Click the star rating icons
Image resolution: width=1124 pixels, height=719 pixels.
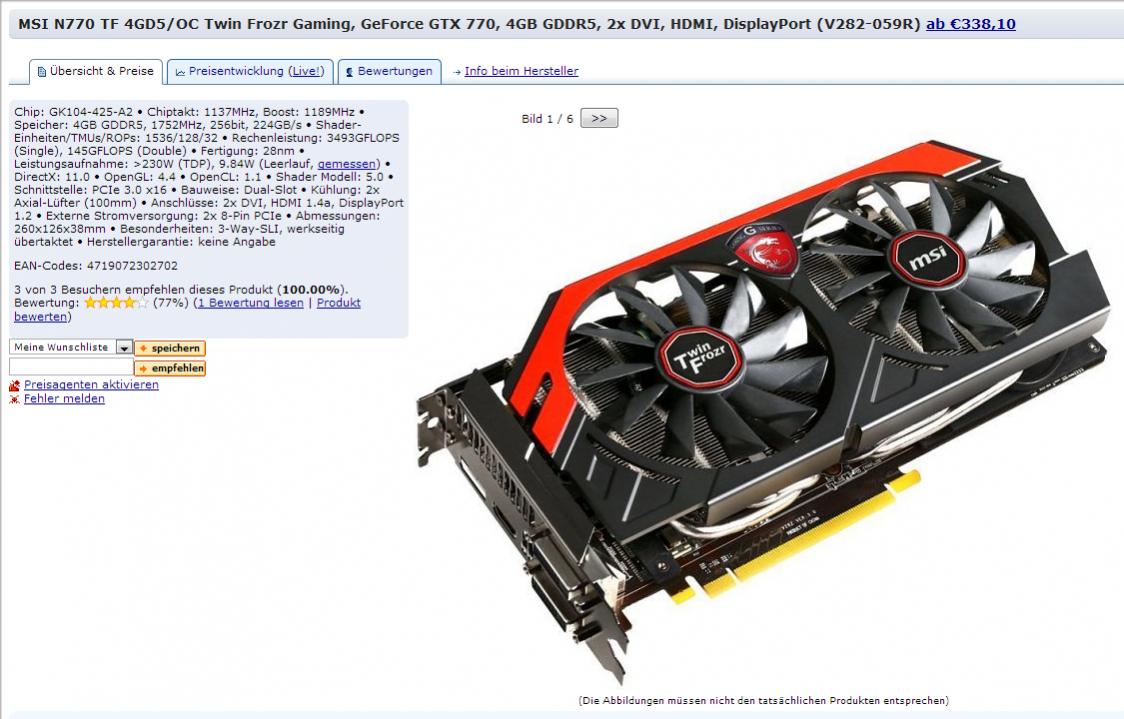click(116, 303)
